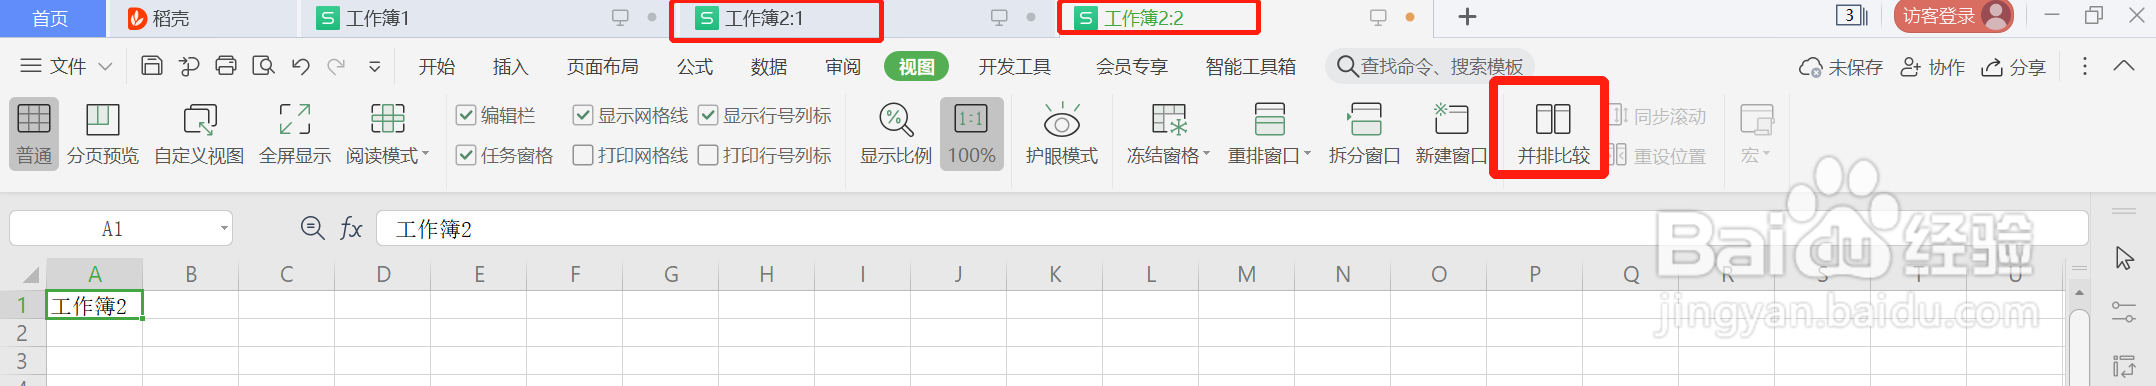Undo the last action
Screen dimensions: 2156x386
300,66
